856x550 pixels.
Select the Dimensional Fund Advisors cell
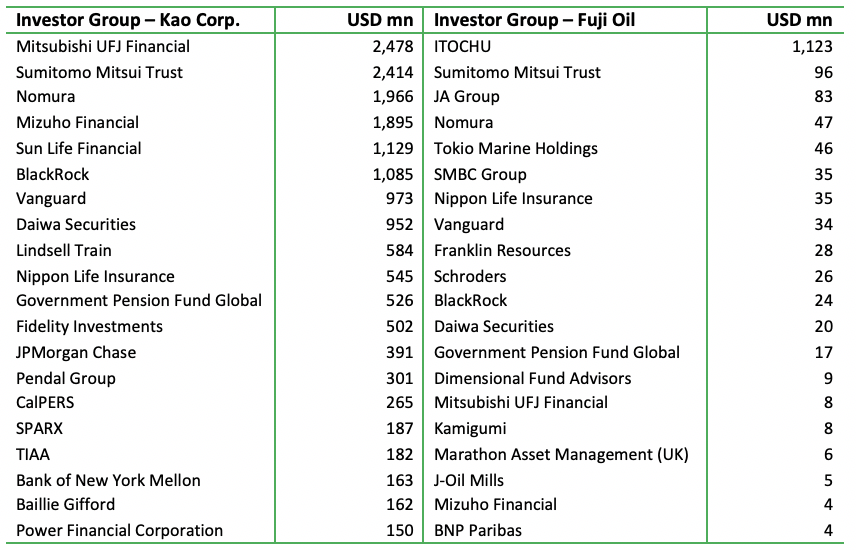tap(533, 378)
